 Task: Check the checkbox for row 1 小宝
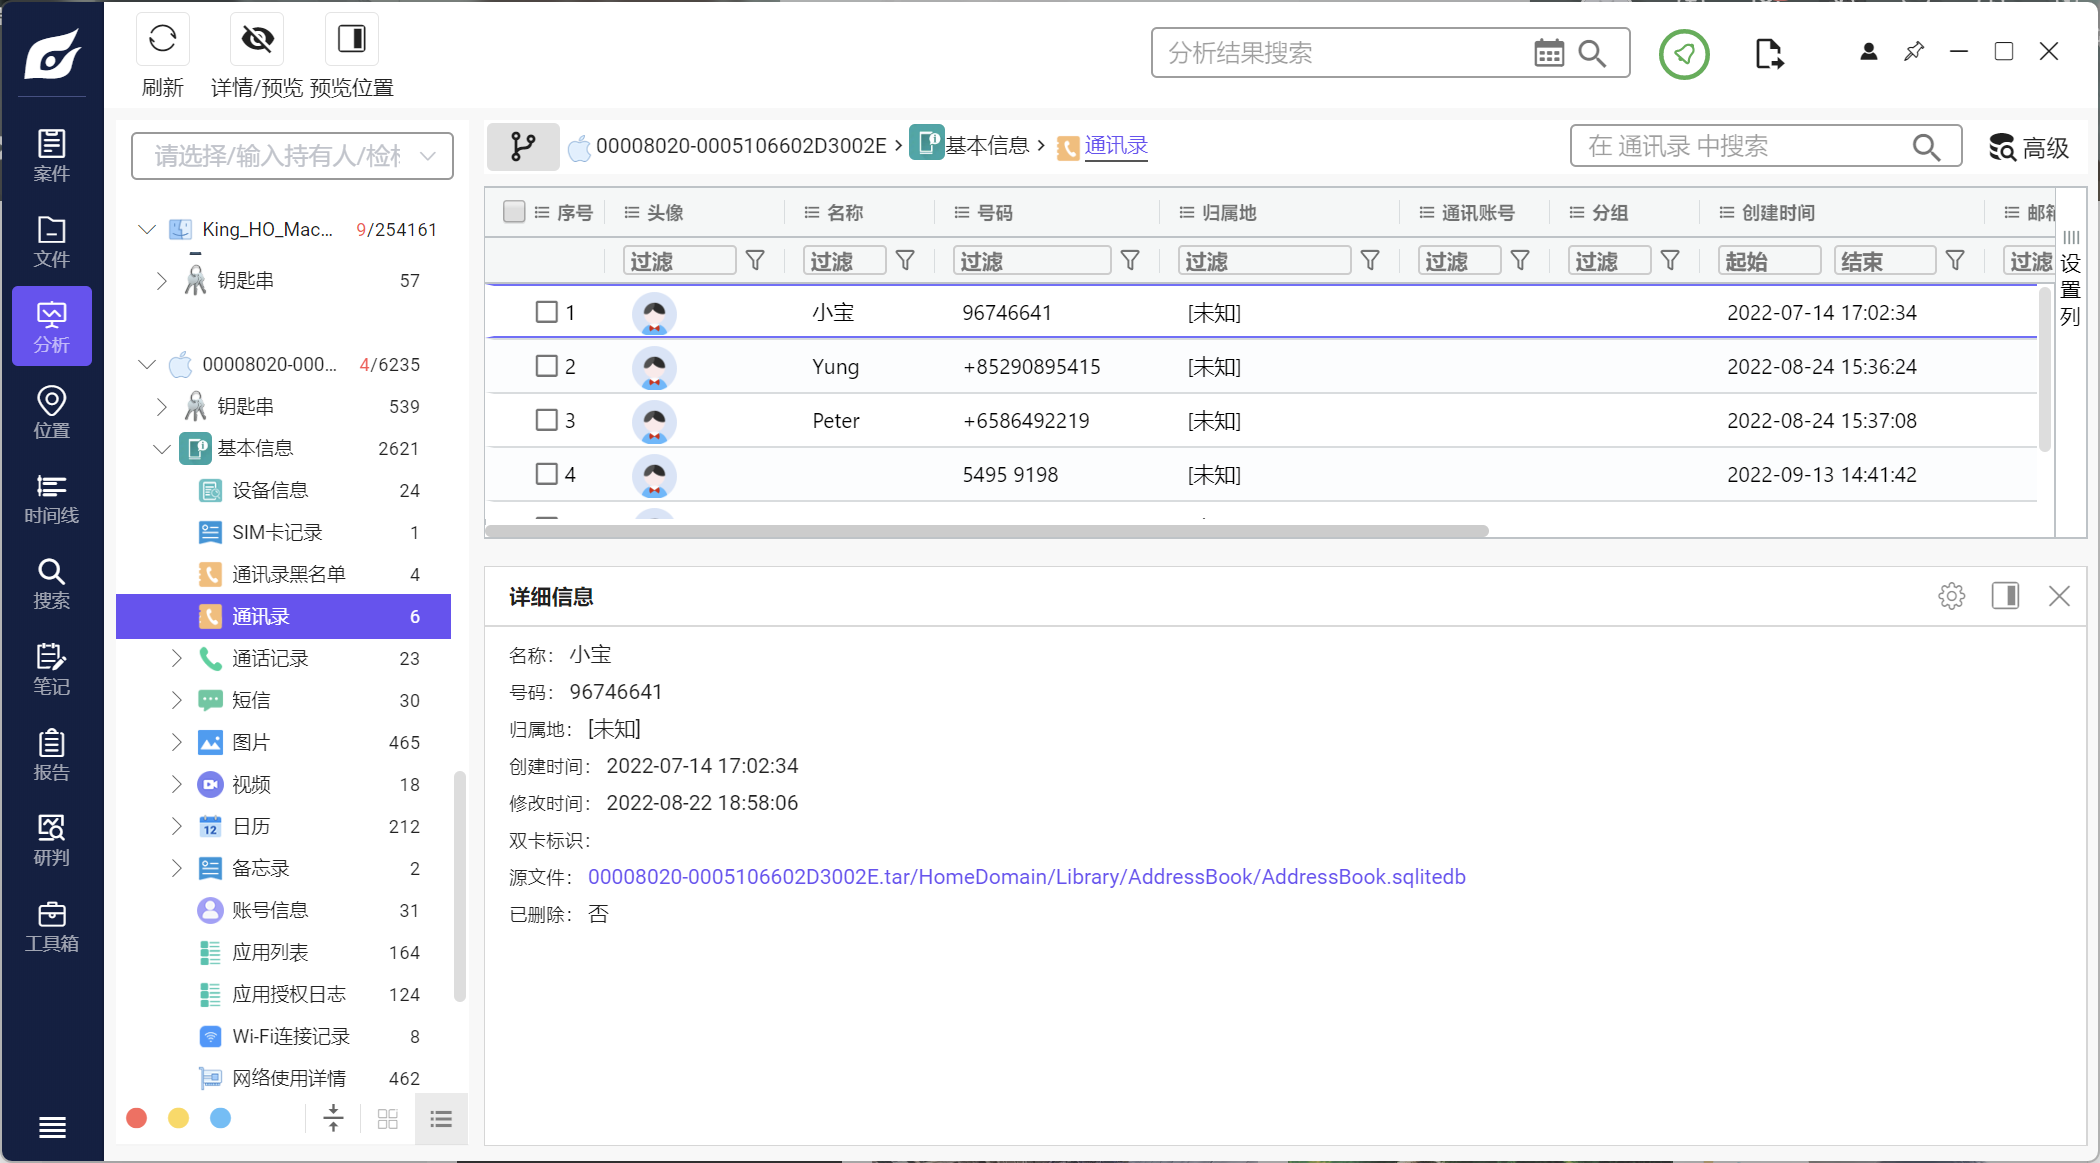pyautogui.click(x=547, y=312)
